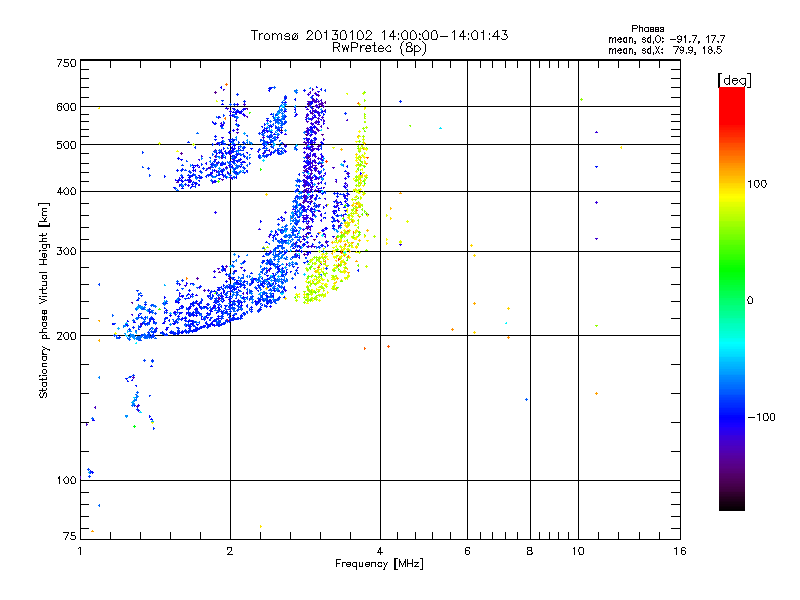Image resolution: width=800 pixels, height=600 pixels.
Task: Click the x-axis tick label '6'
Action: pyautogui.click(x=467, y=551)
